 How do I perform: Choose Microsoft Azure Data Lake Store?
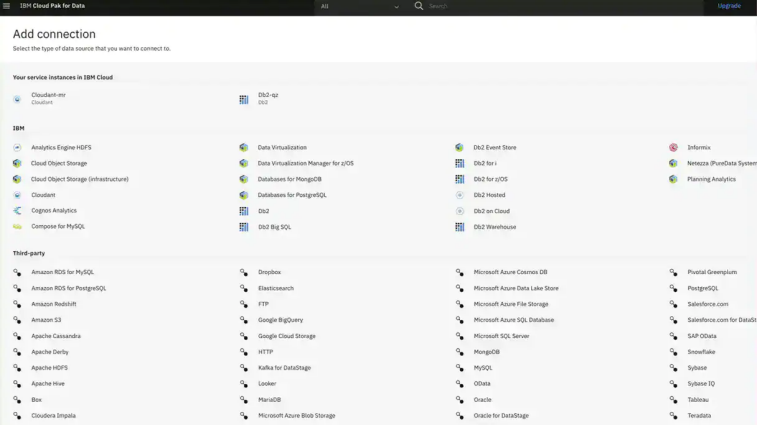click(516, 288)
